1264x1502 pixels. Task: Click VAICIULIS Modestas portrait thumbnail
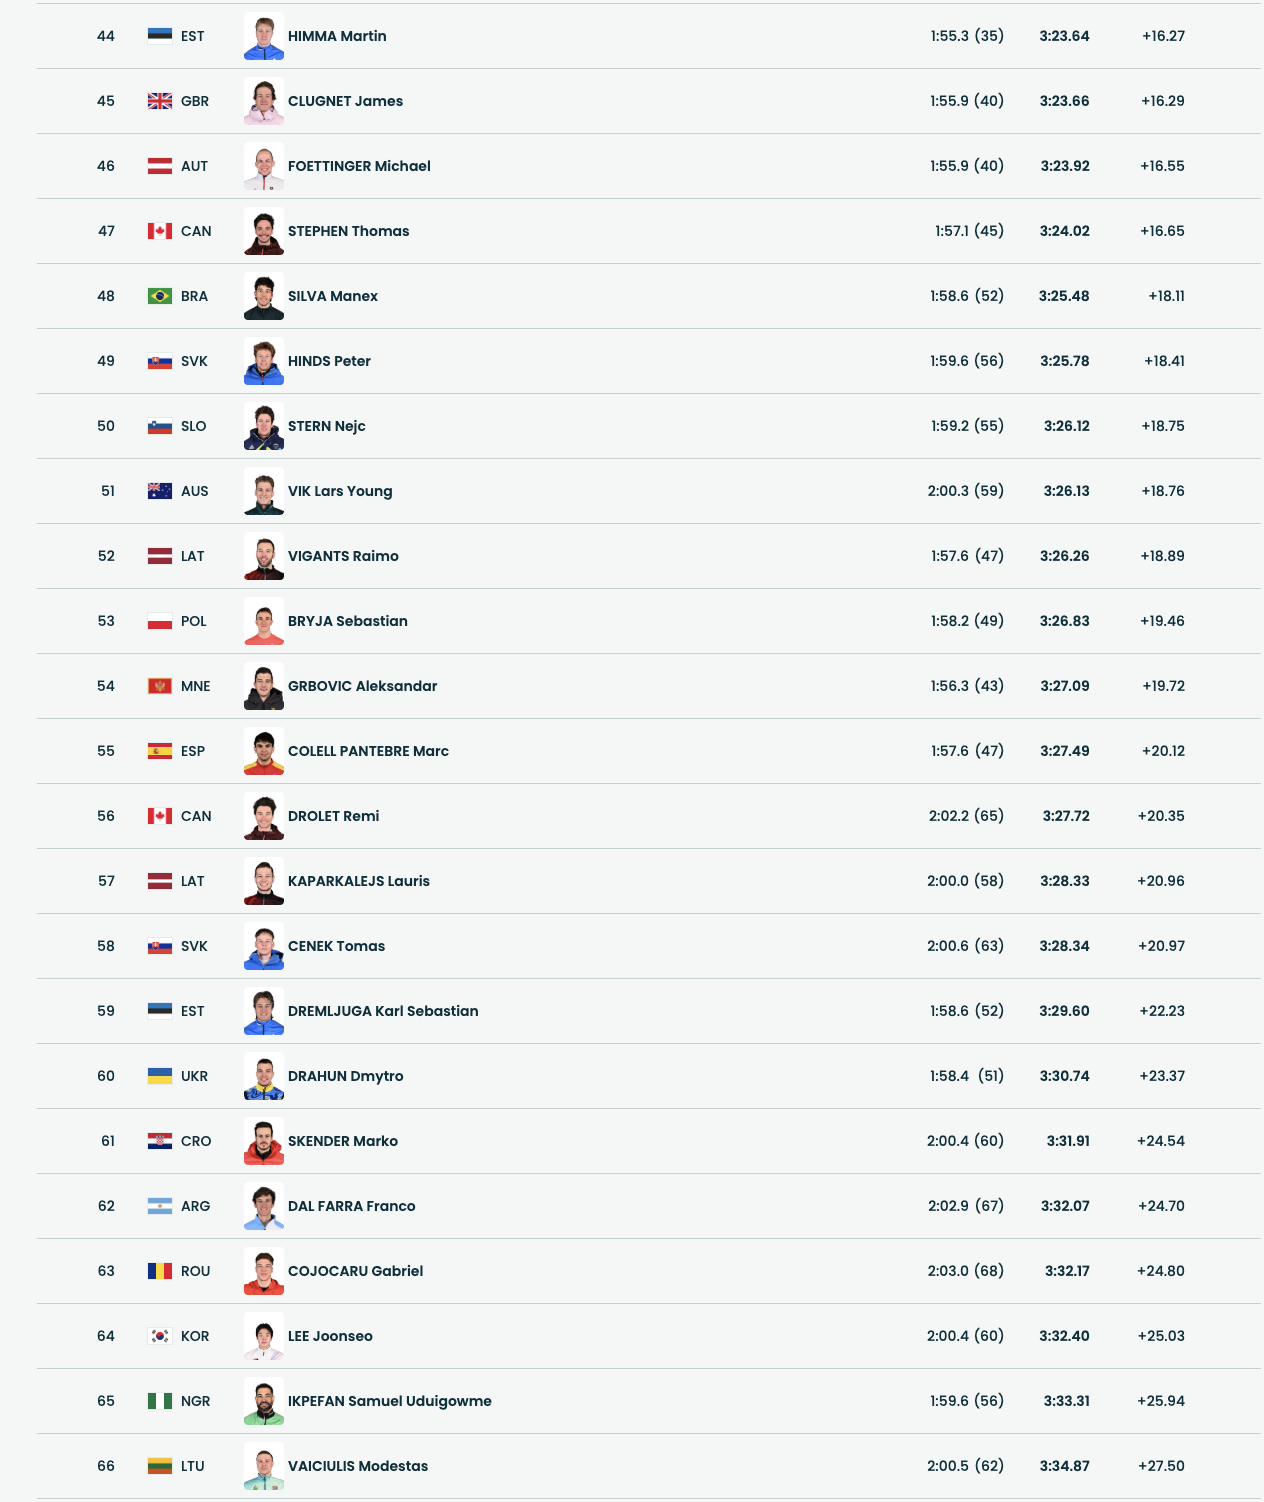tap(264, 1466)
